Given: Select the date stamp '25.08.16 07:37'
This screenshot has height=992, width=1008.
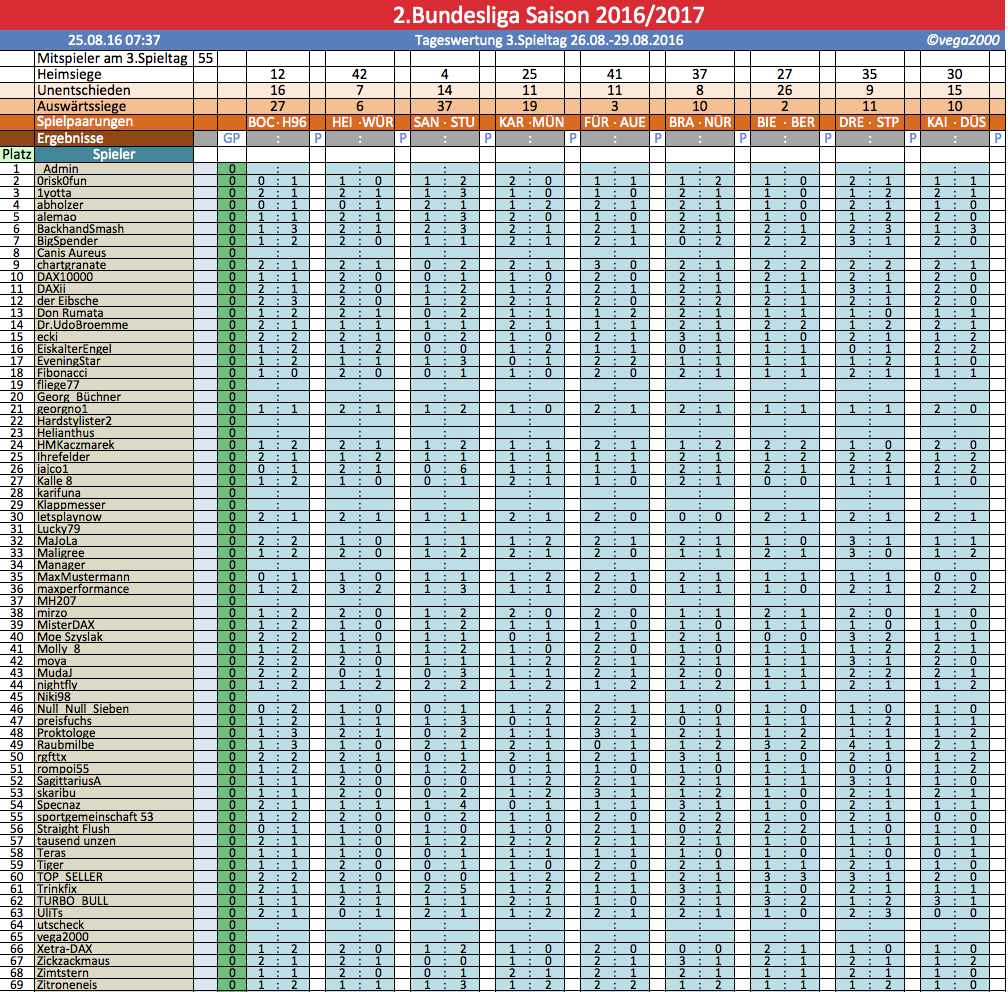Looking at the screenshot, I should [x=114, y=40].
